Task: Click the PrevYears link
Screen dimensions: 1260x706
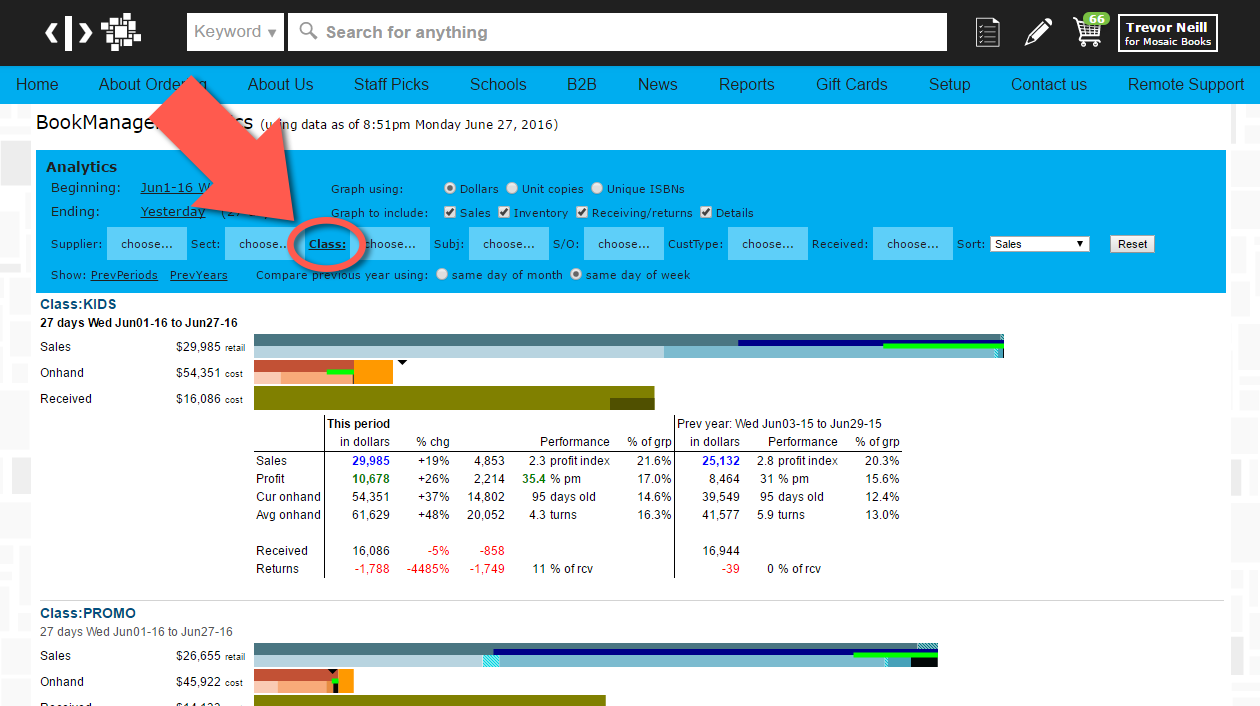Action: point(198,275)
